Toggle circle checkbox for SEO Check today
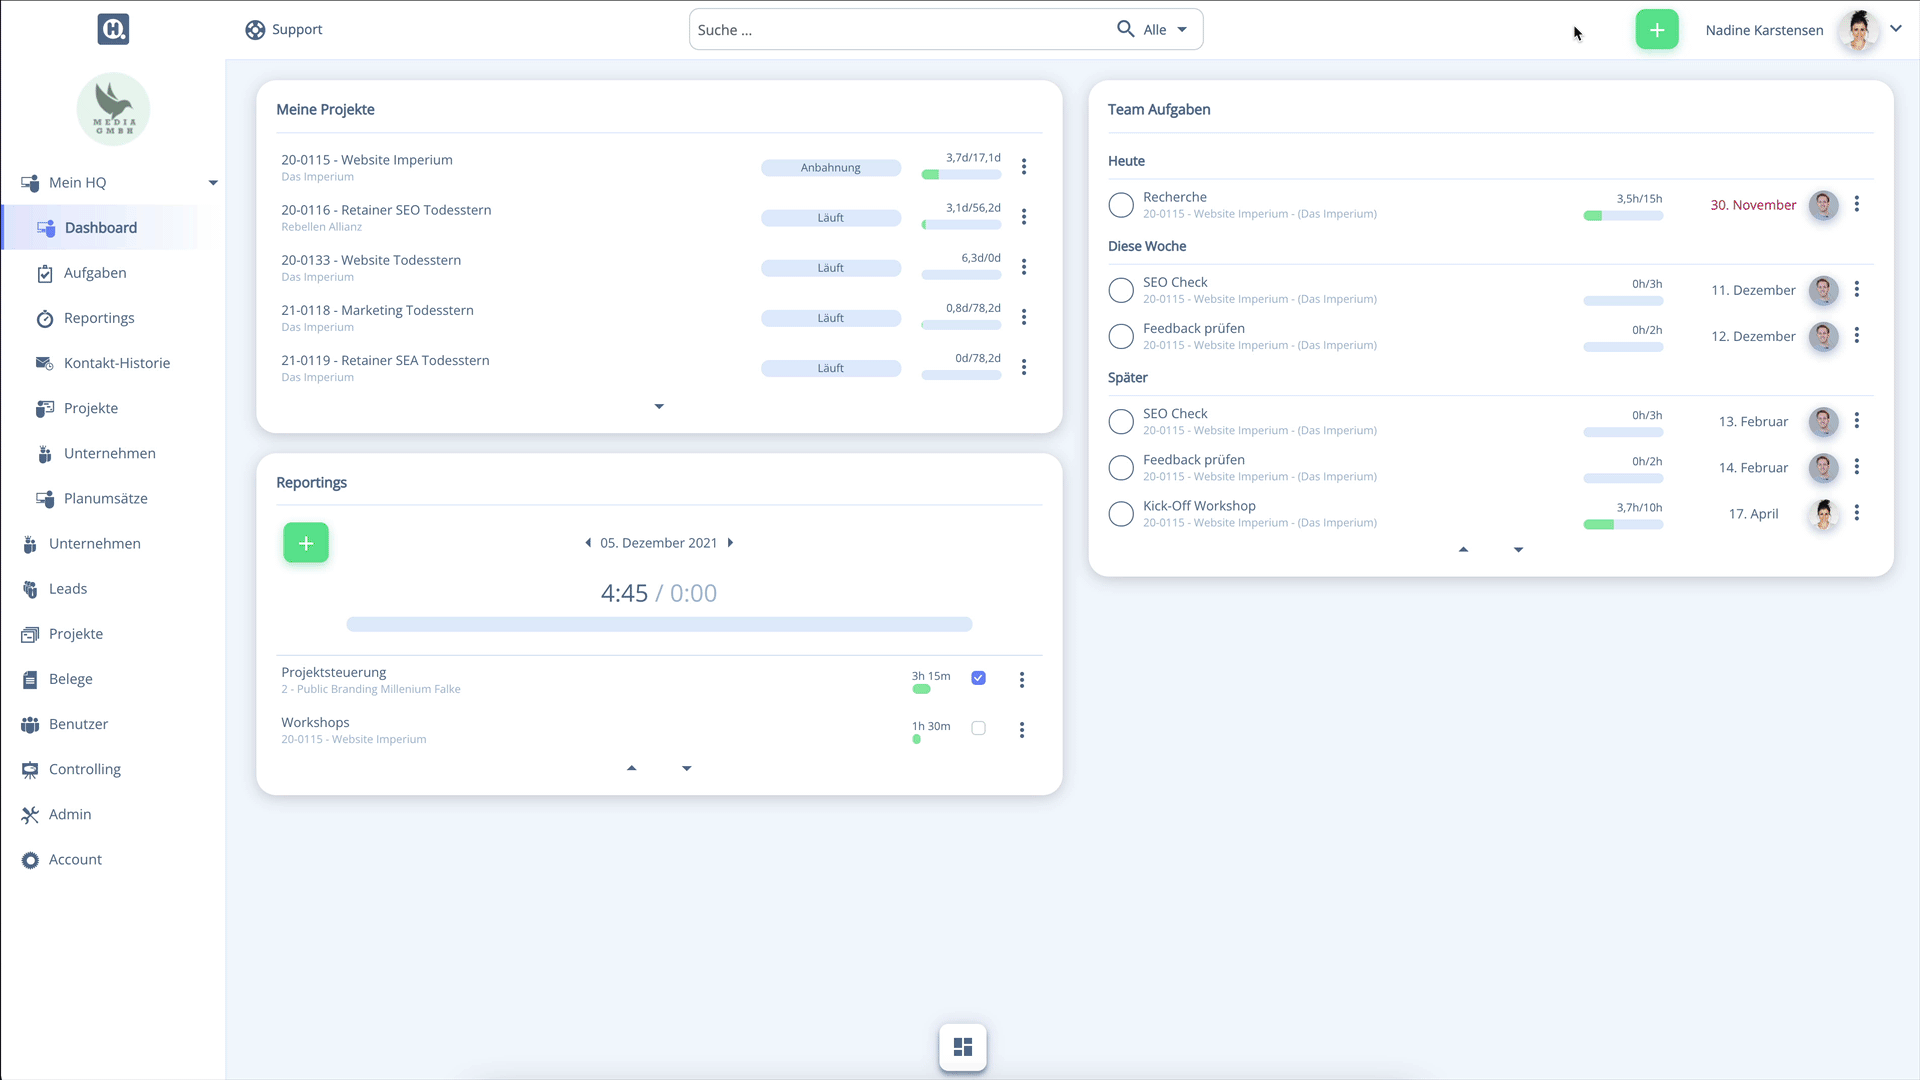This screenshot has height=1080, width=1920. 1120,289
